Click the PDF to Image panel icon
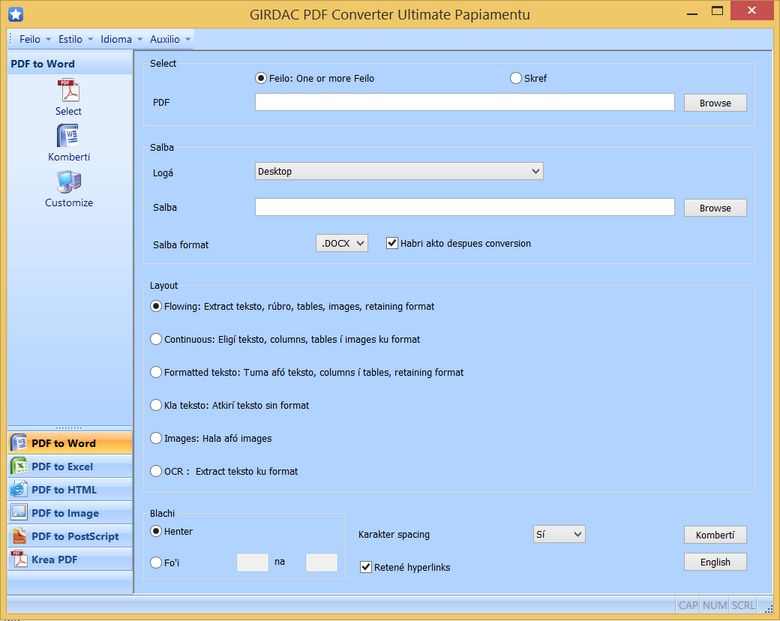The image size is (780, 621). pos(19,513)
